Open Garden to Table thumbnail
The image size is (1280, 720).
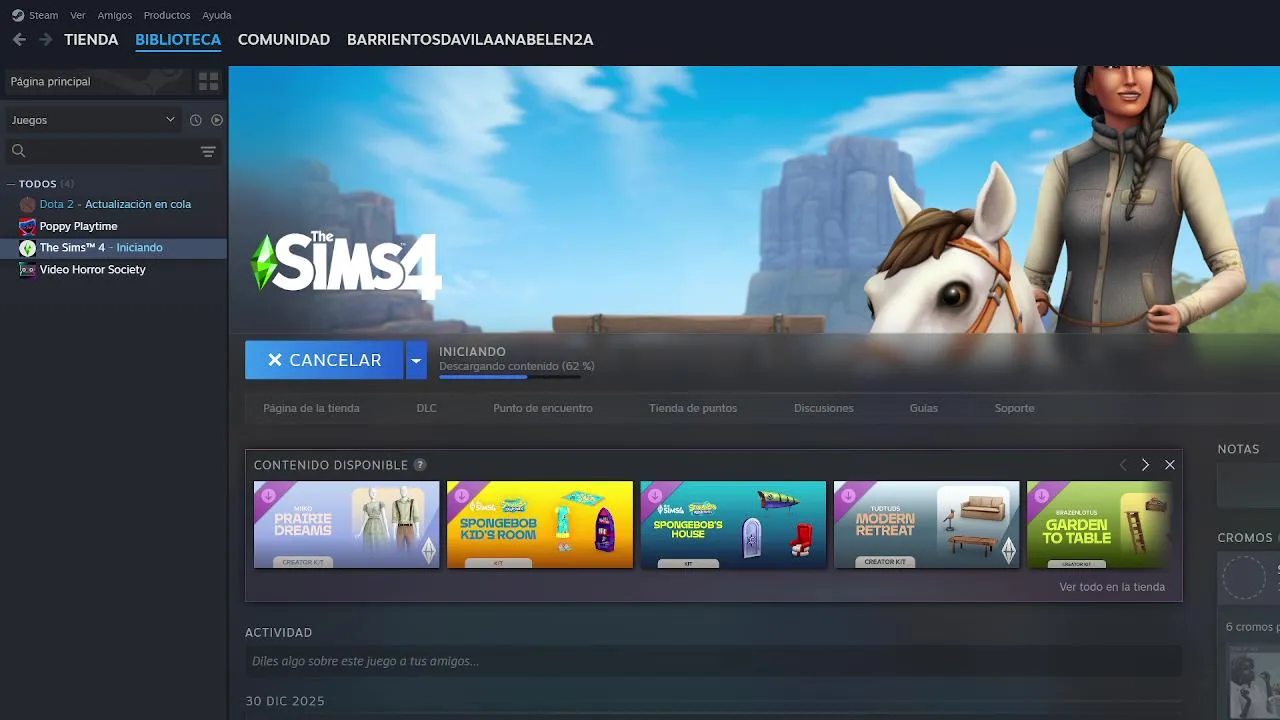tap(1098, 525)
